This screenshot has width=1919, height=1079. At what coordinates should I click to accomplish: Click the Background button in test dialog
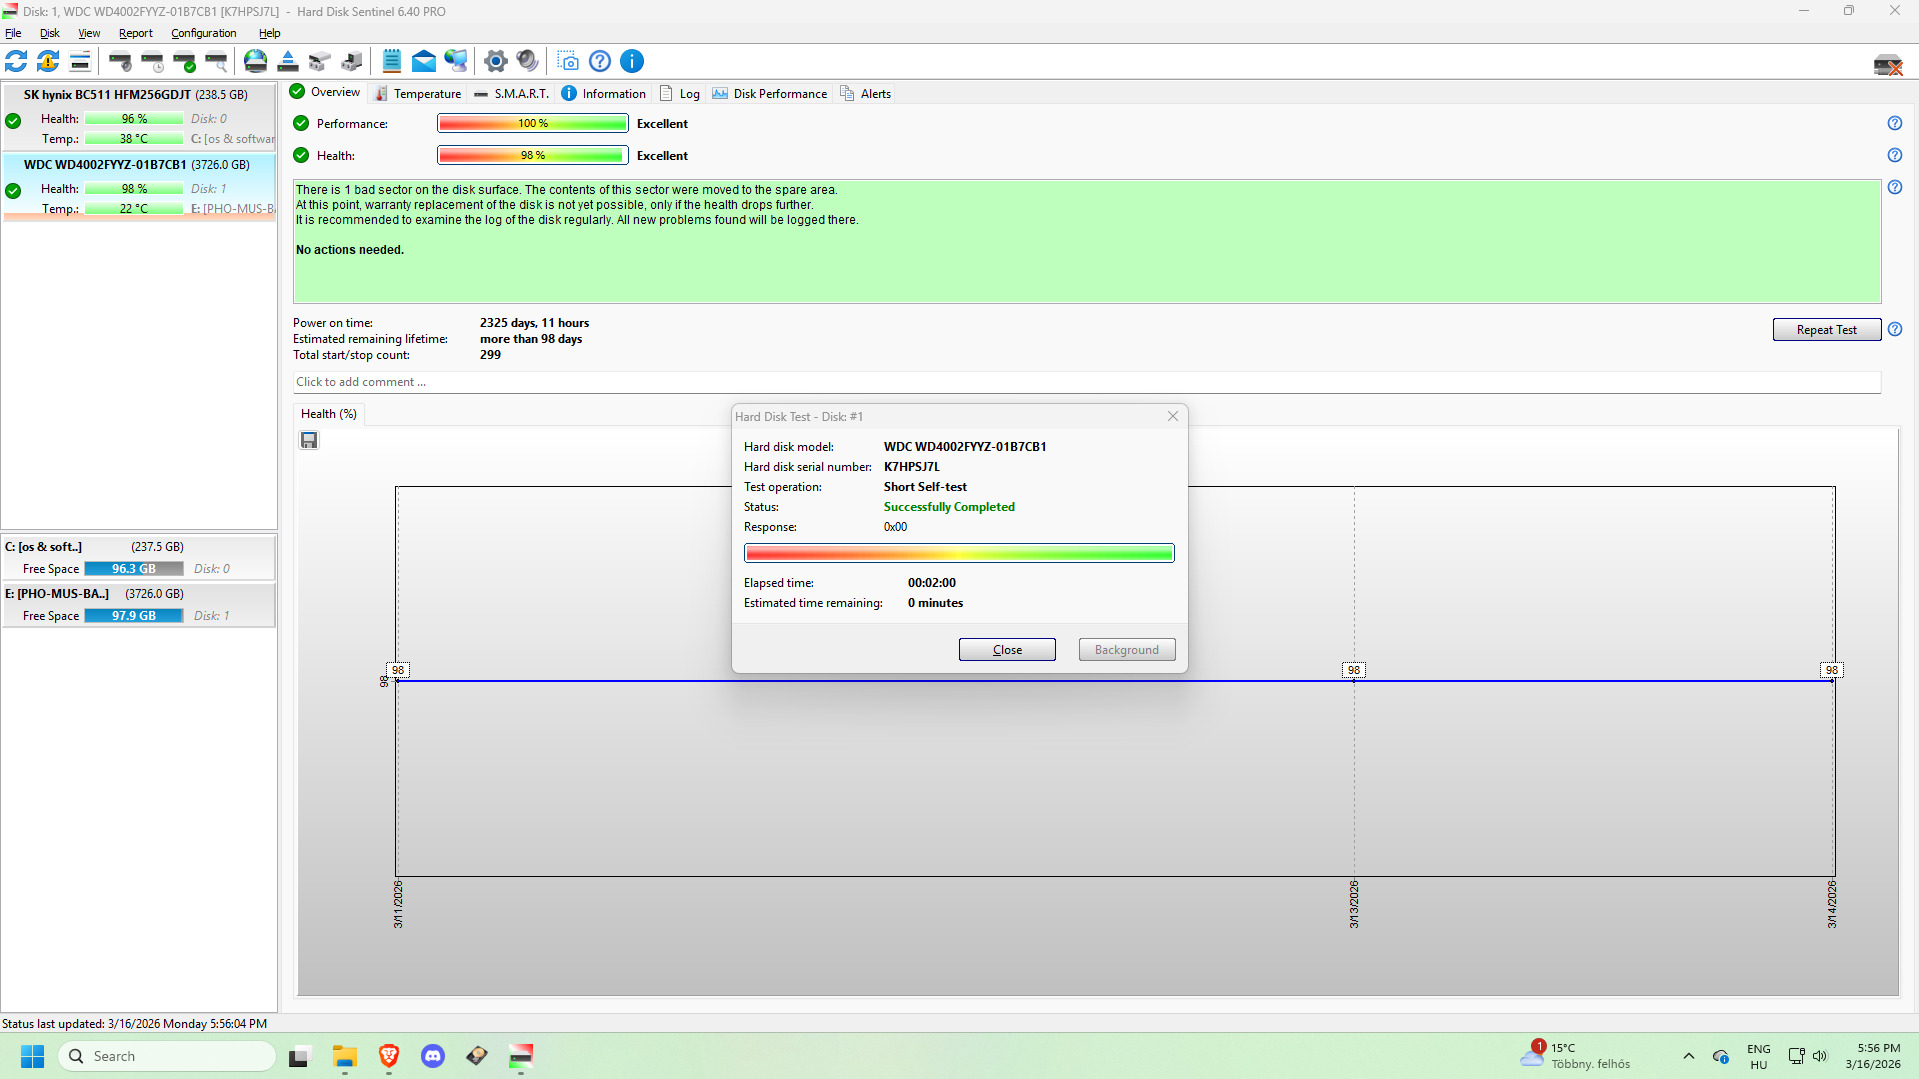(x=1127, y=650)
